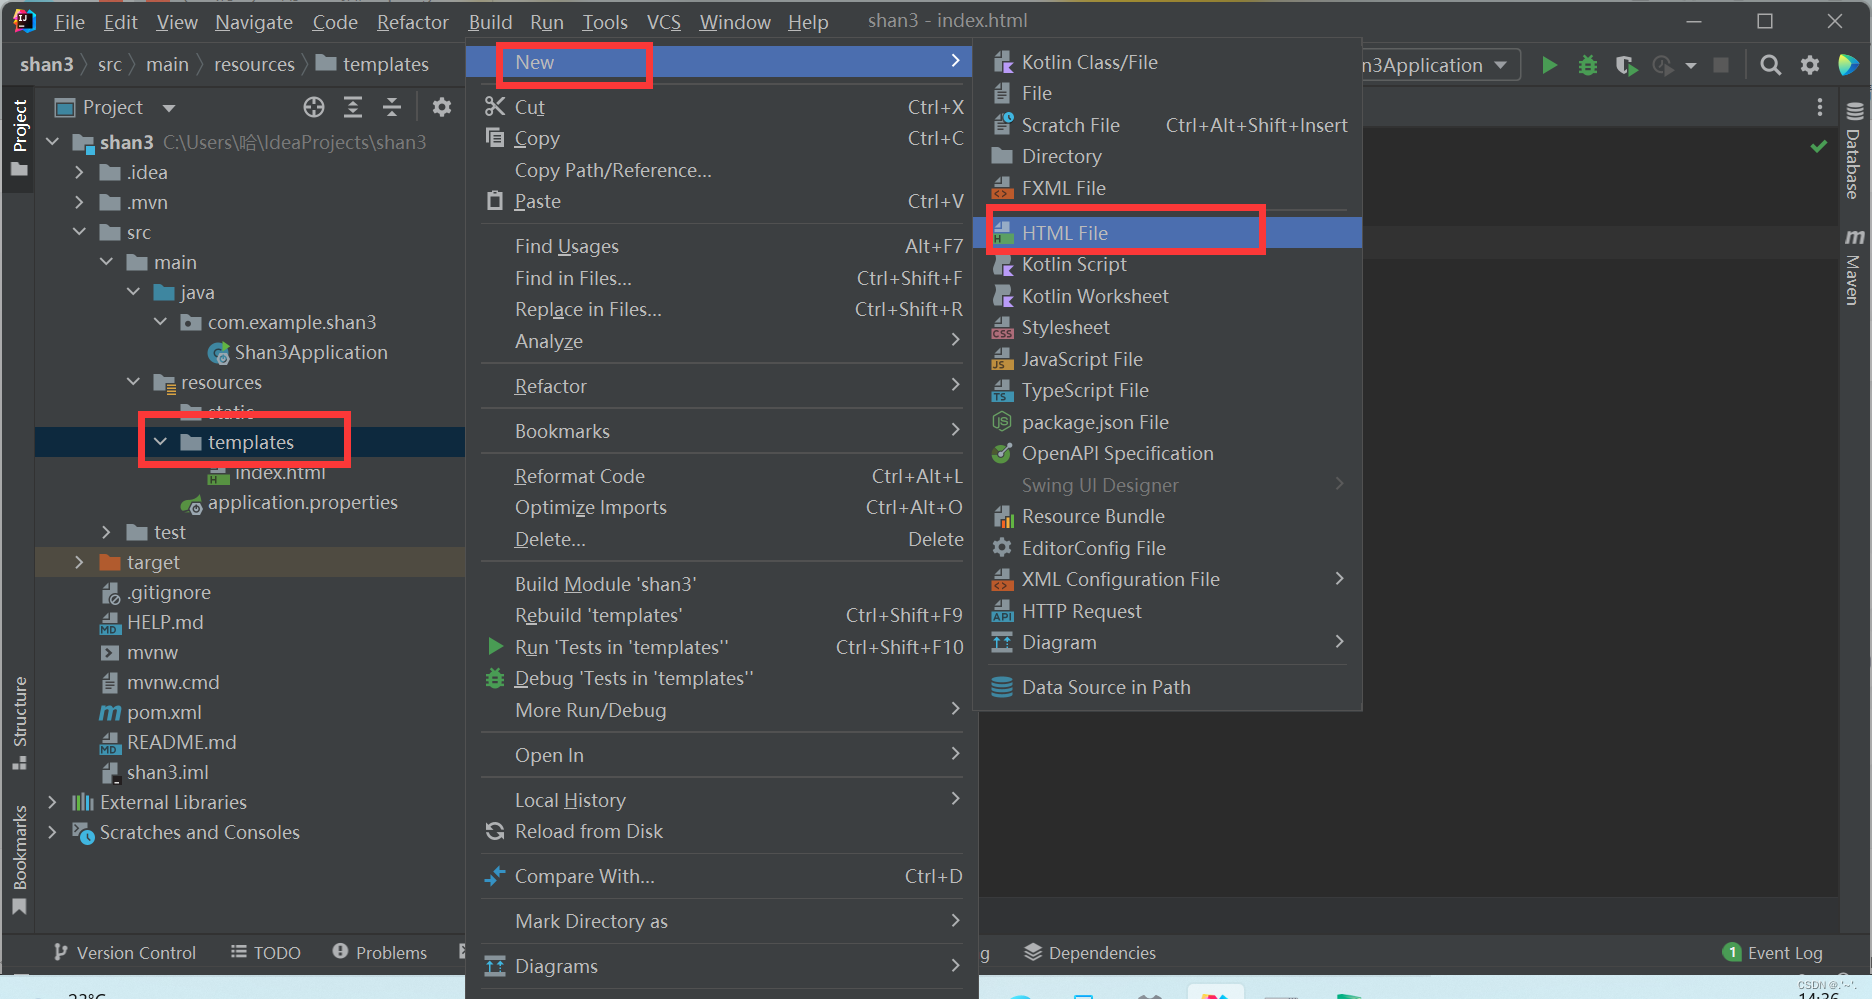Choose JavaScript File option

pyautogui.click(x=1168, y=359)
